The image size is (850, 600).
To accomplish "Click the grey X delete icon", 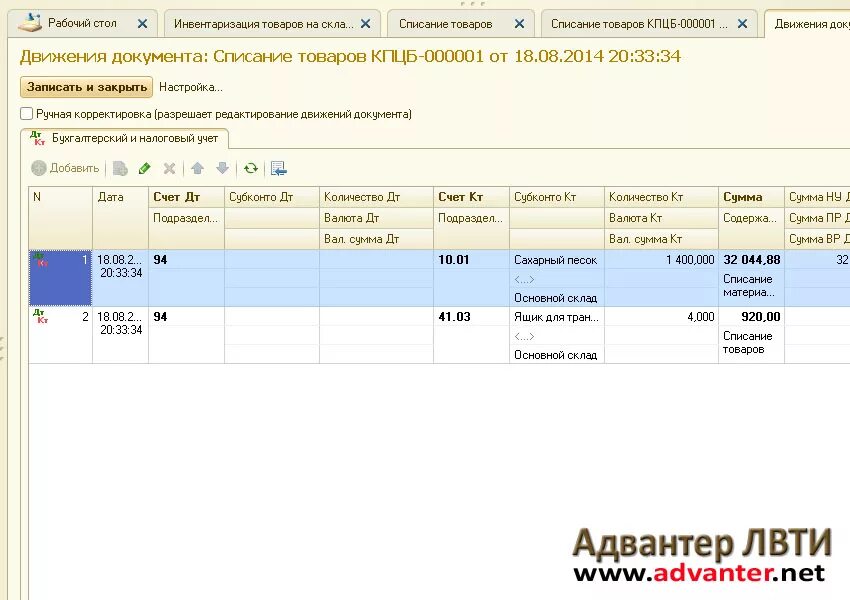I will 169,169.
